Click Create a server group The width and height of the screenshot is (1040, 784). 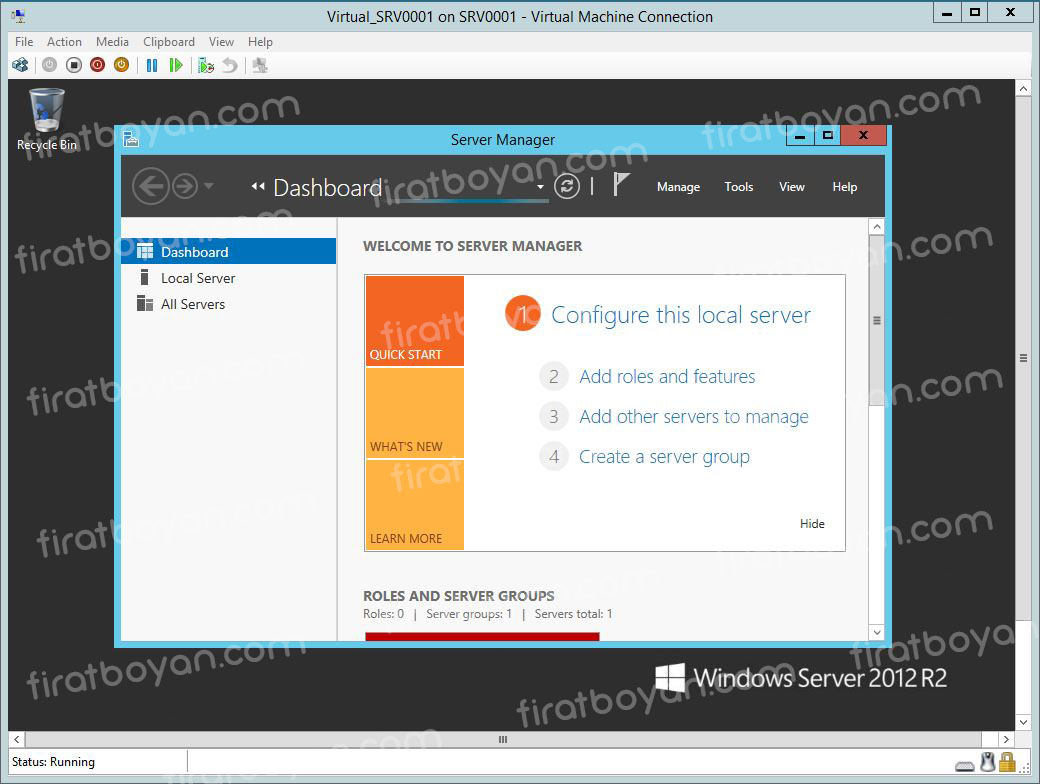[665, 457]
